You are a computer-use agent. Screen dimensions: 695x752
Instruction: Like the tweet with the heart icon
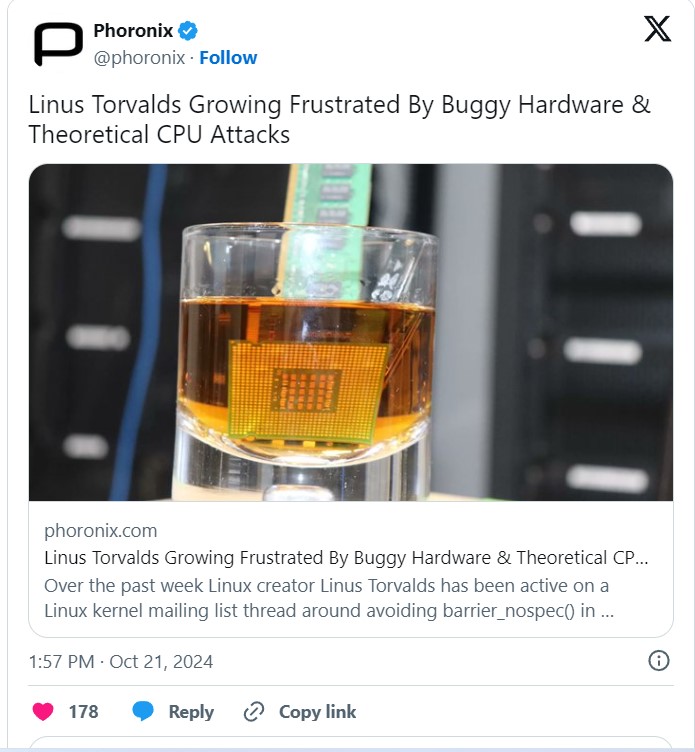[43, 711]
